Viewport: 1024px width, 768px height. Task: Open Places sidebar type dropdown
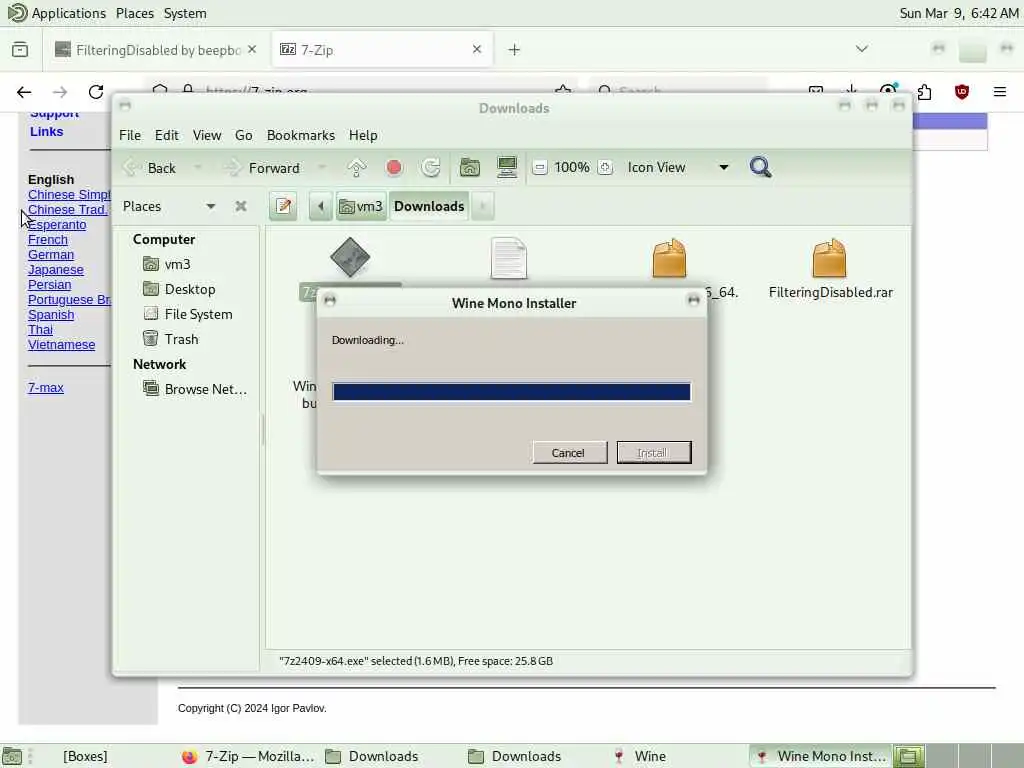[x=170, y=206]
